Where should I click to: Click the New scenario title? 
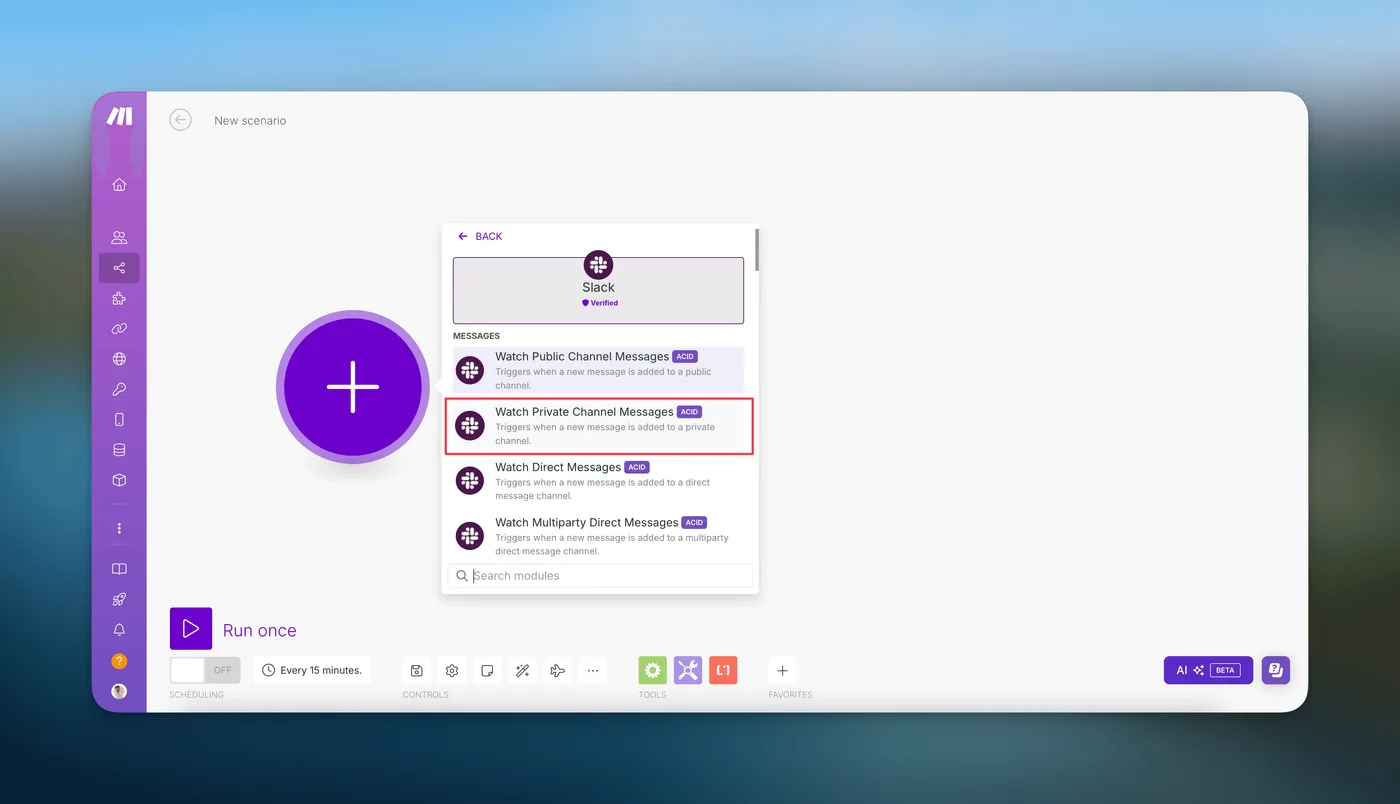250,120
